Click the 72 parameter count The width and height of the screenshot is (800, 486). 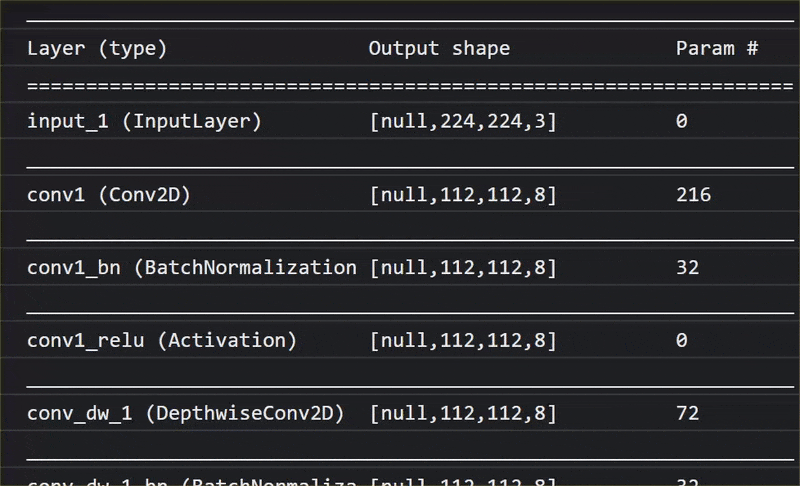[687, 413]
